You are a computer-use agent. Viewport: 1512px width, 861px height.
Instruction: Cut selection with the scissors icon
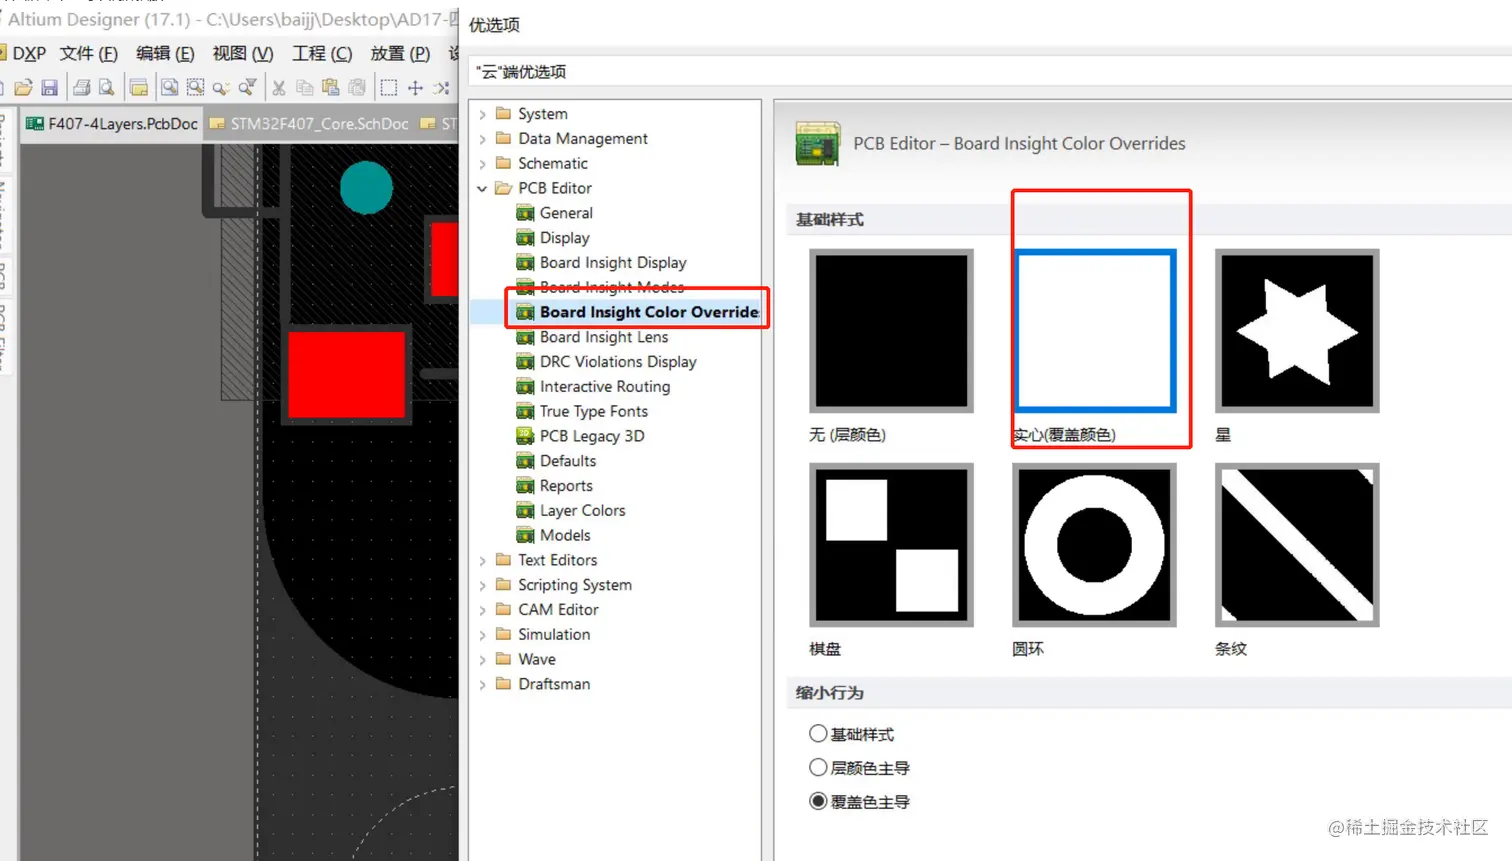(279, 88)
